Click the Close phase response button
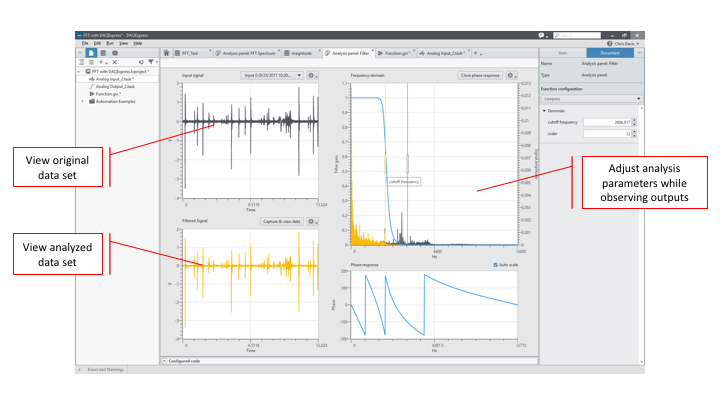 tap(481, 75)
